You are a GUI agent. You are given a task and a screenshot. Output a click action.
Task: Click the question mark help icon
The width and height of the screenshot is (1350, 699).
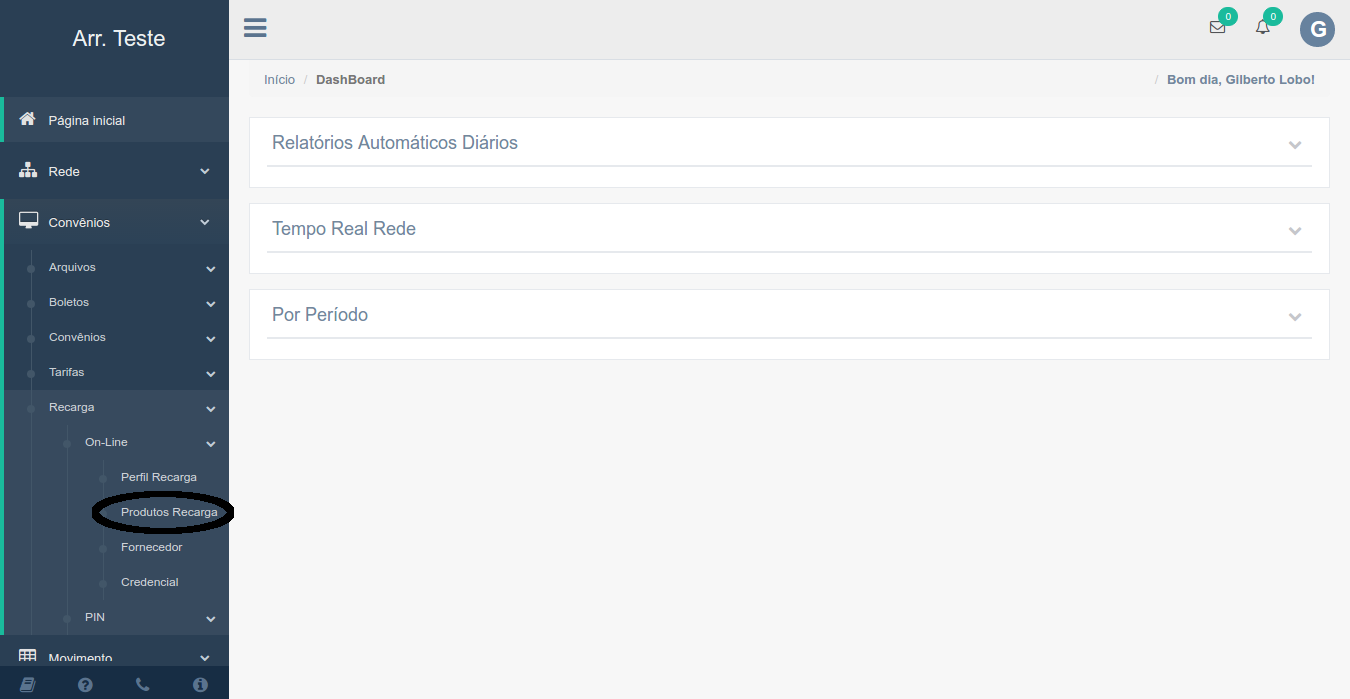click(85, 685)
